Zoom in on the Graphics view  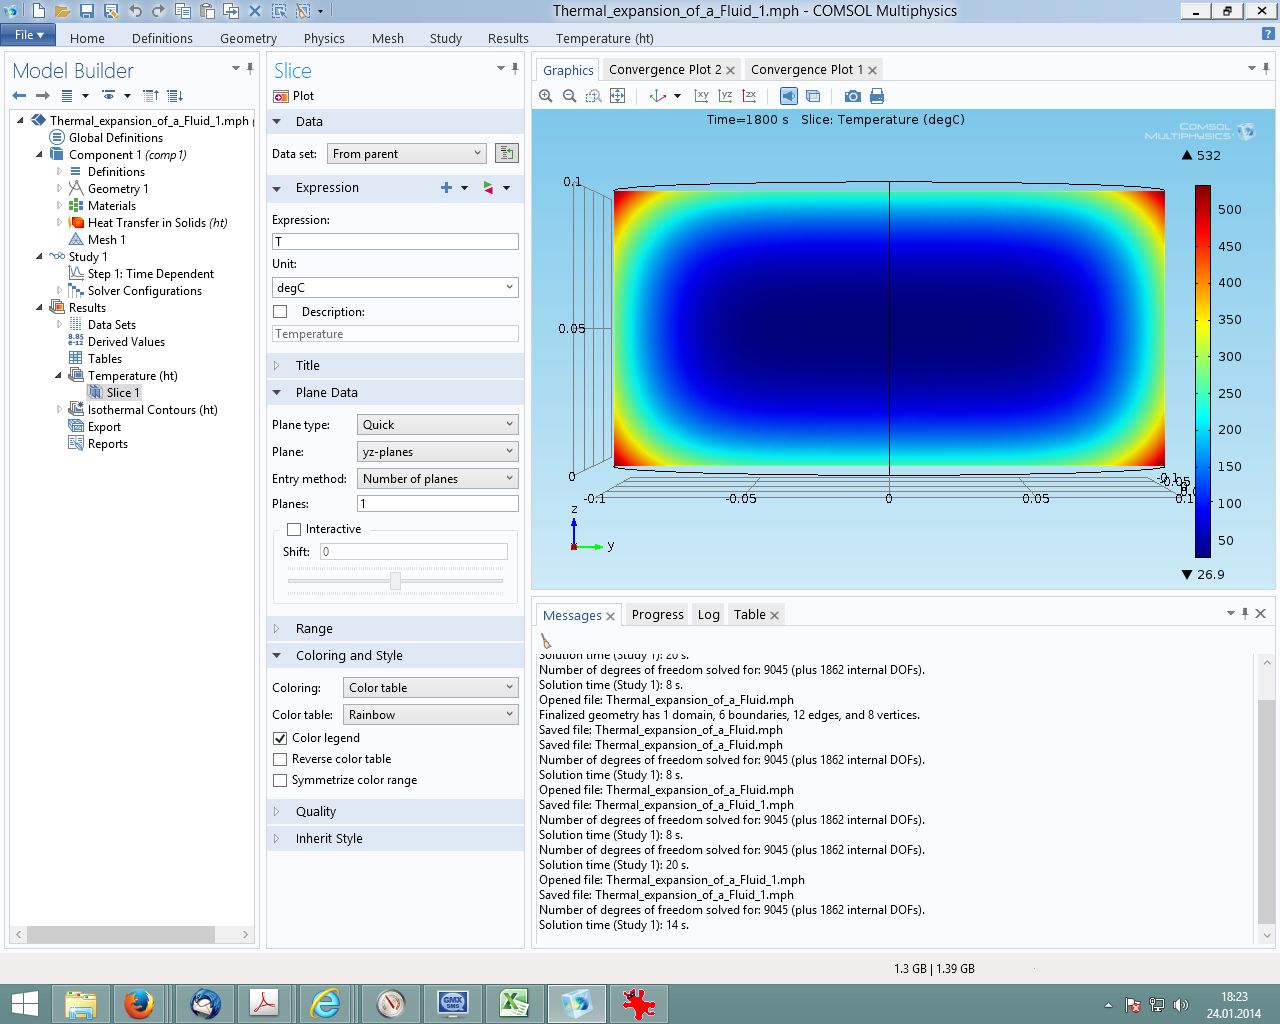coord(546,96)
